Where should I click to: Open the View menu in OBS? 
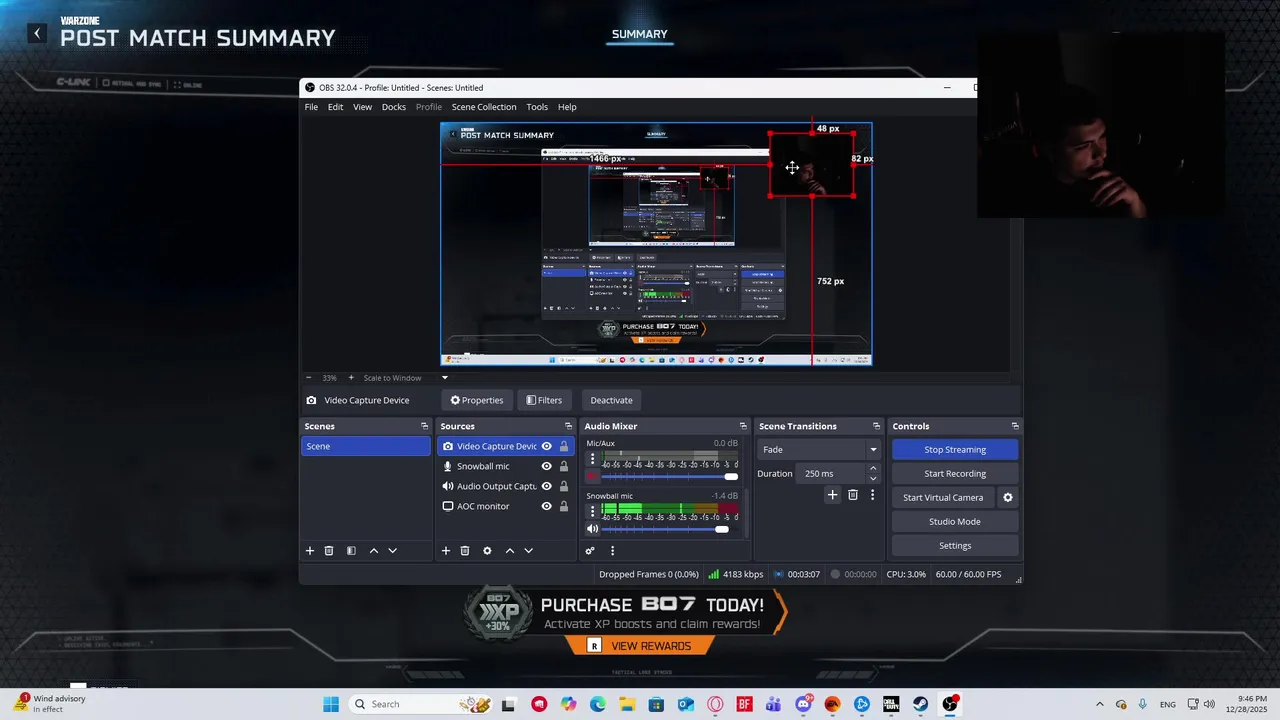coord(362,107)
